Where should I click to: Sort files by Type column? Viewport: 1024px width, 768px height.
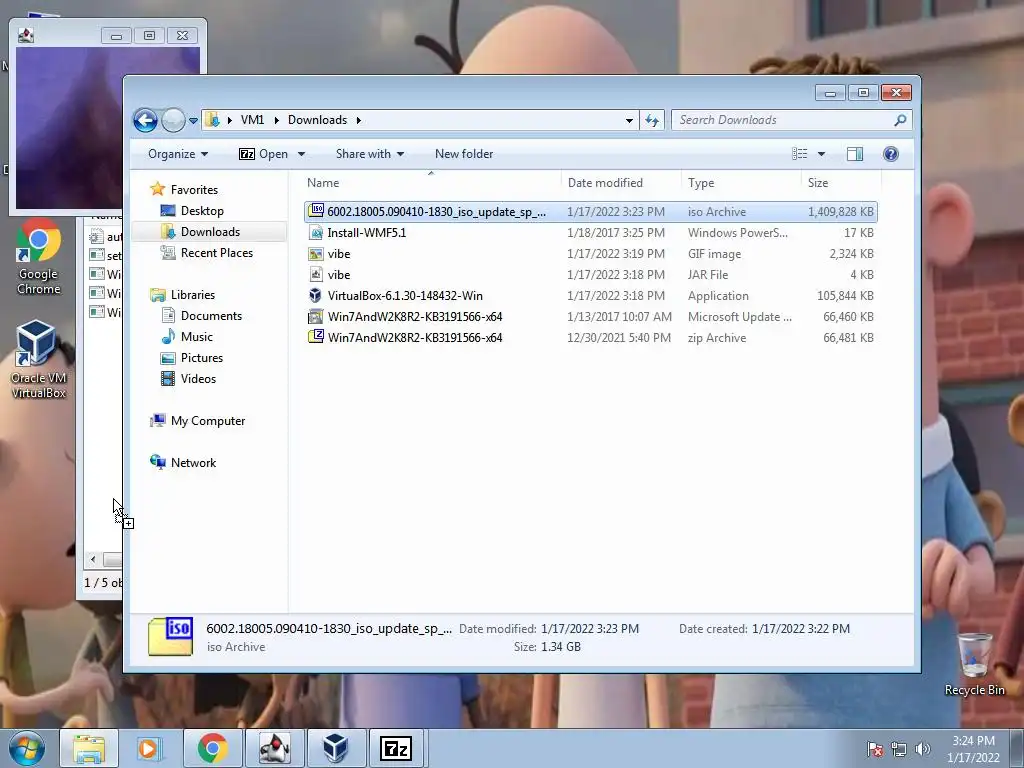[741, 183]
